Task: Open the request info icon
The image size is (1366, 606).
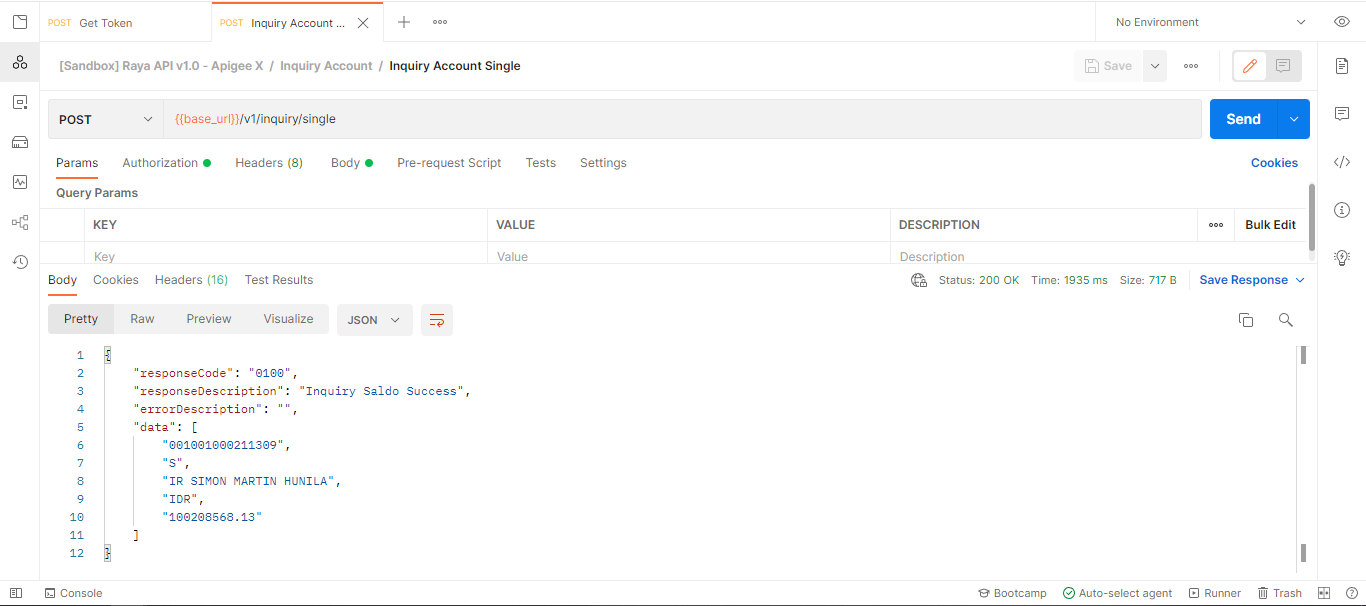Action: pyautogui.click(x=1342, y=210)
